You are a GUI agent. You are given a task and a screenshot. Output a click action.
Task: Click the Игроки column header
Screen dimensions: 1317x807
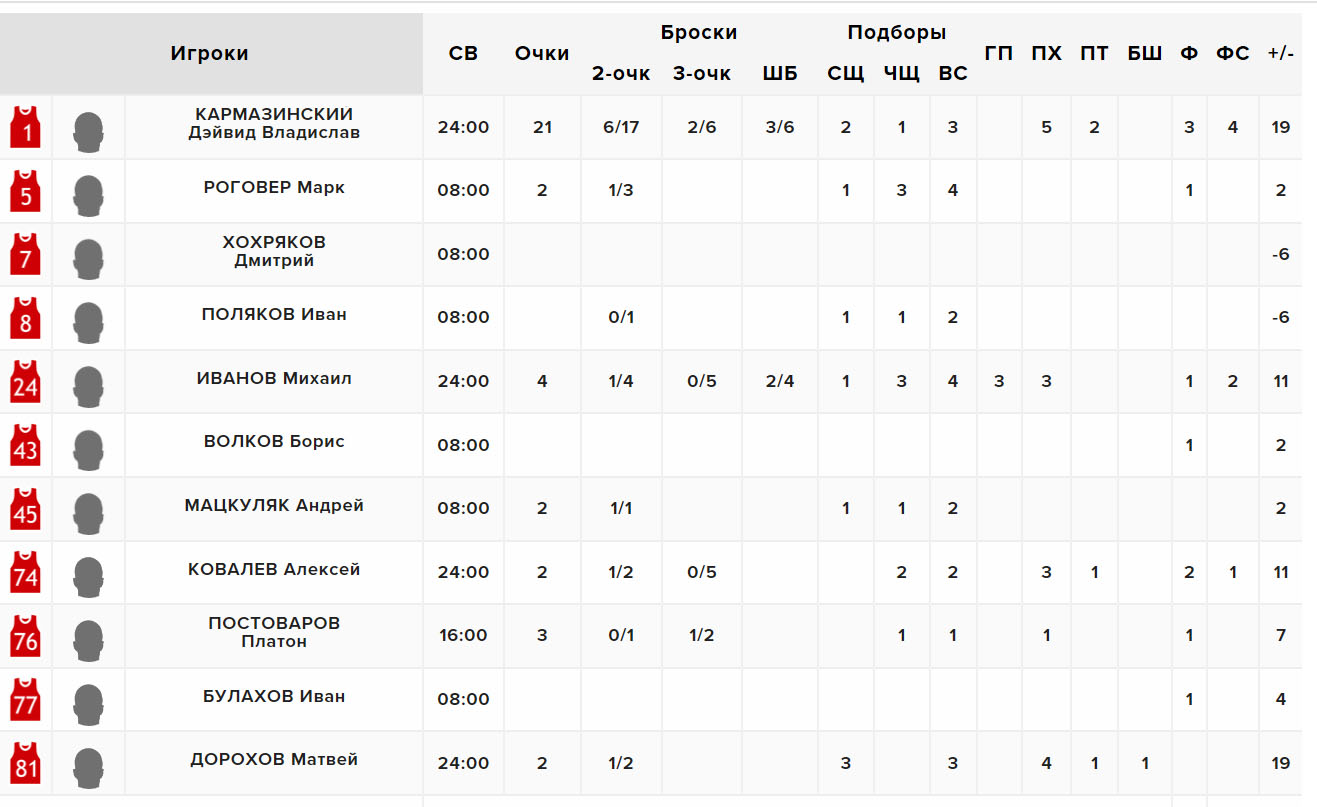pos(209,54)
